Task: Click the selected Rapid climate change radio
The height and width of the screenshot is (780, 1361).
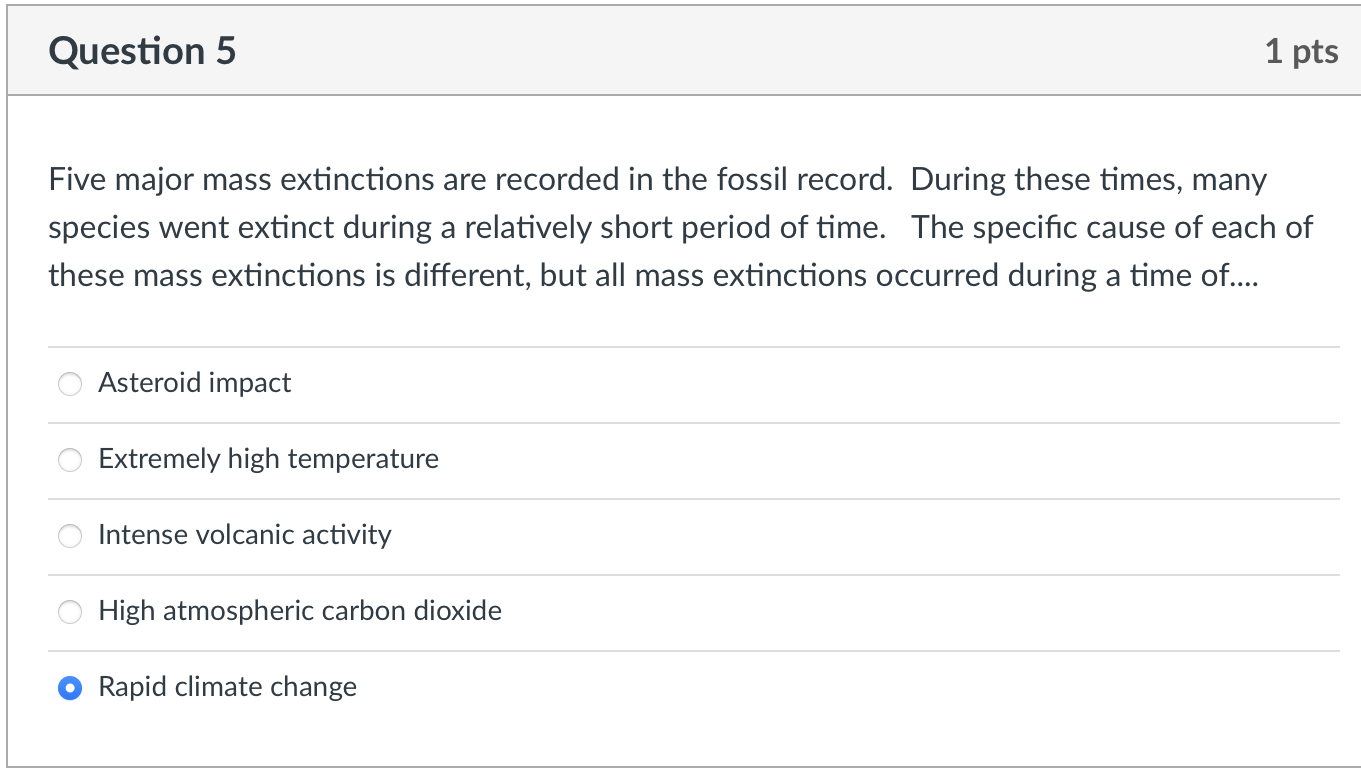Action: 70,688
